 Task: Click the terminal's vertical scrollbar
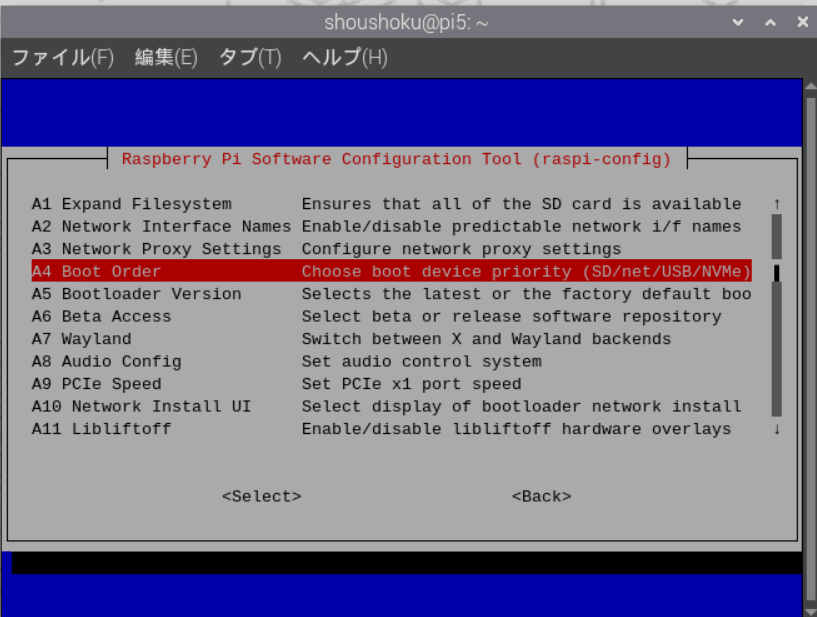coord(809,340)
